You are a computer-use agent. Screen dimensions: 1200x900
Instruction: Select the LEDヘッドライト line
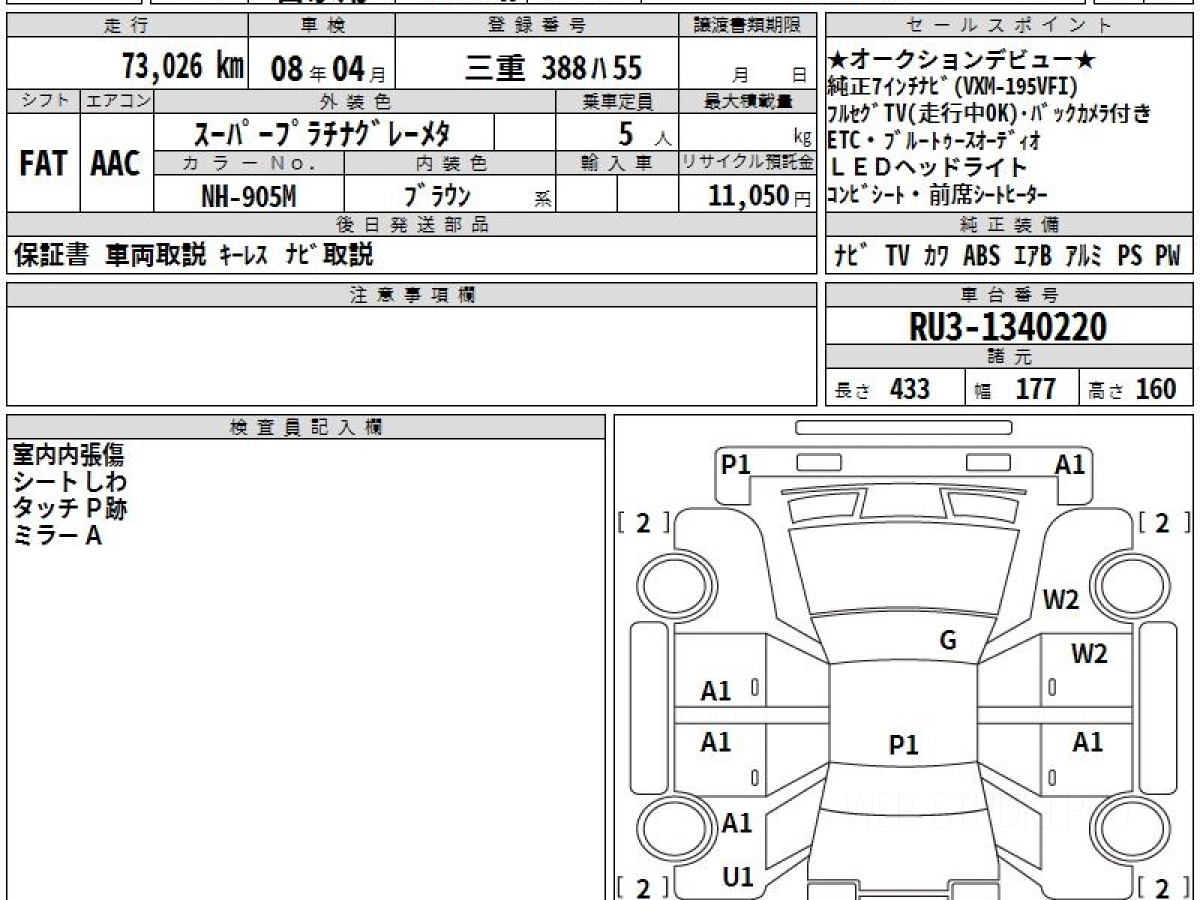pyautogui.click(x=928, y=167)
